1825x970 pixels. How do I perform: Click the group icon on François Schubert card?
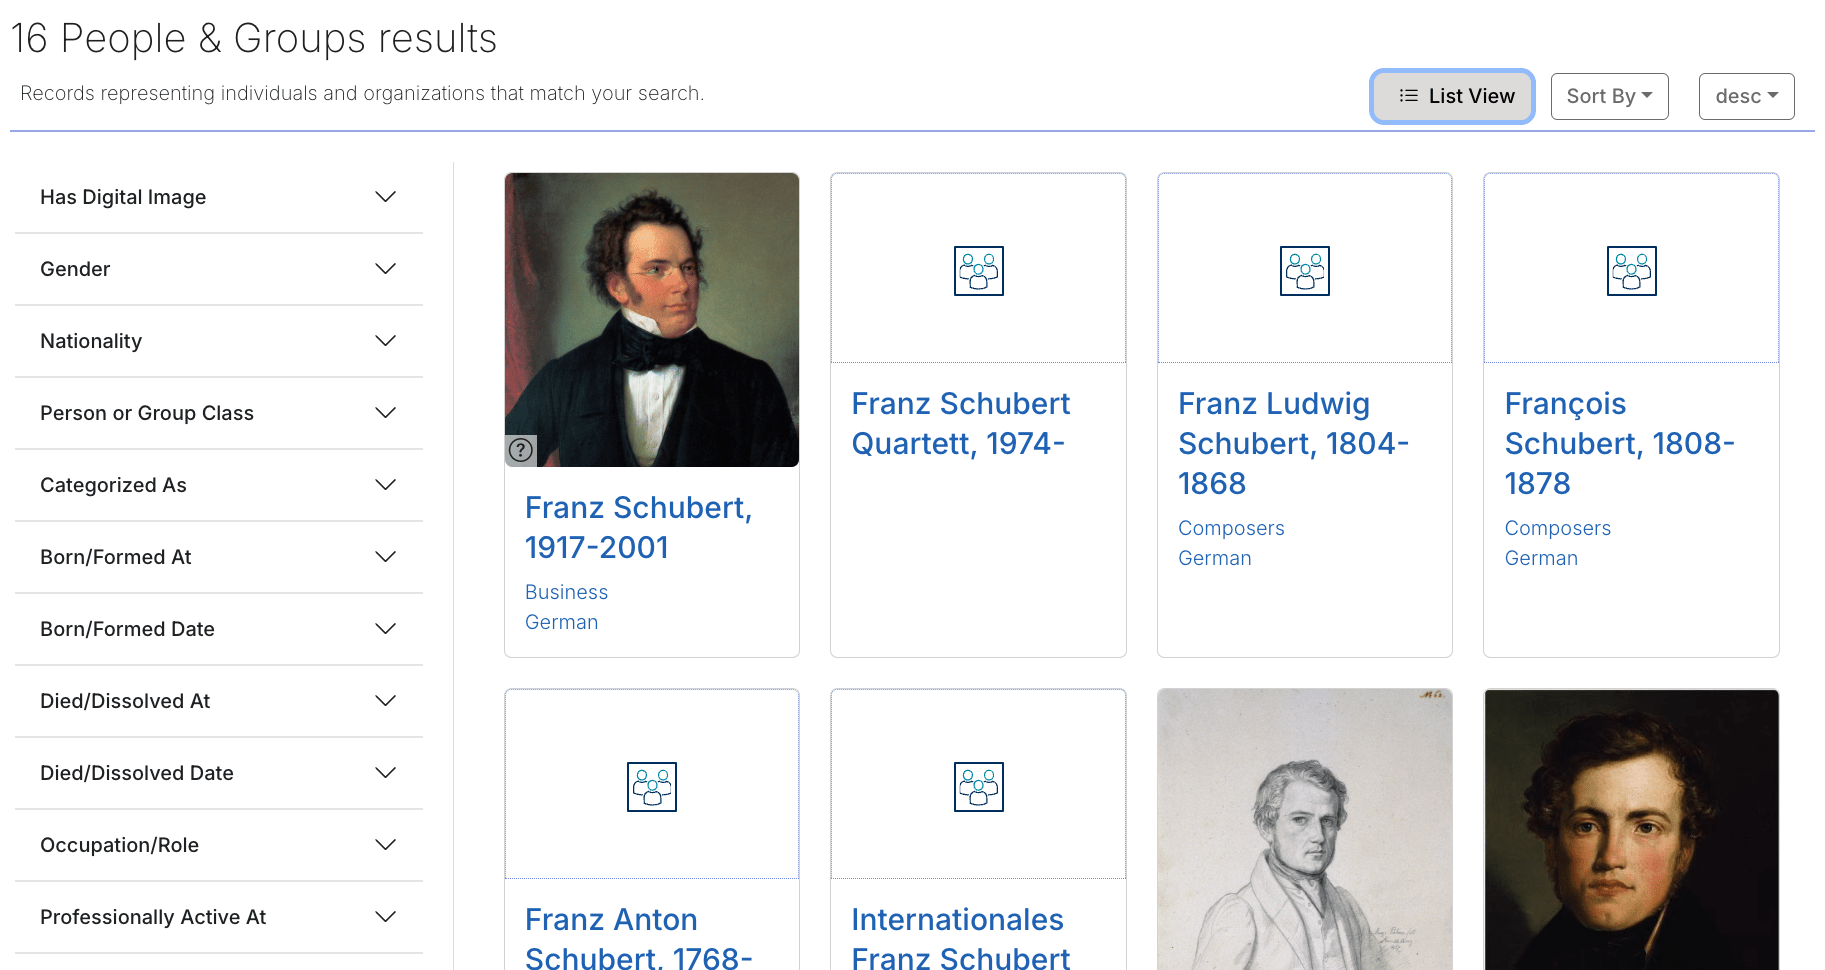click(1631, 270)
